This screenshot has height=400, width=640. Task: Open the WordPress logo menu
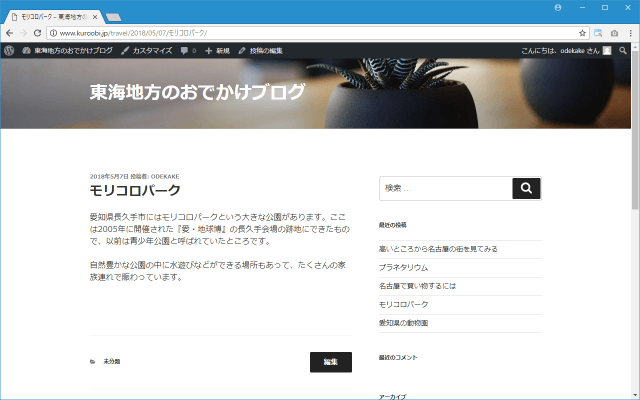(9, 51)
